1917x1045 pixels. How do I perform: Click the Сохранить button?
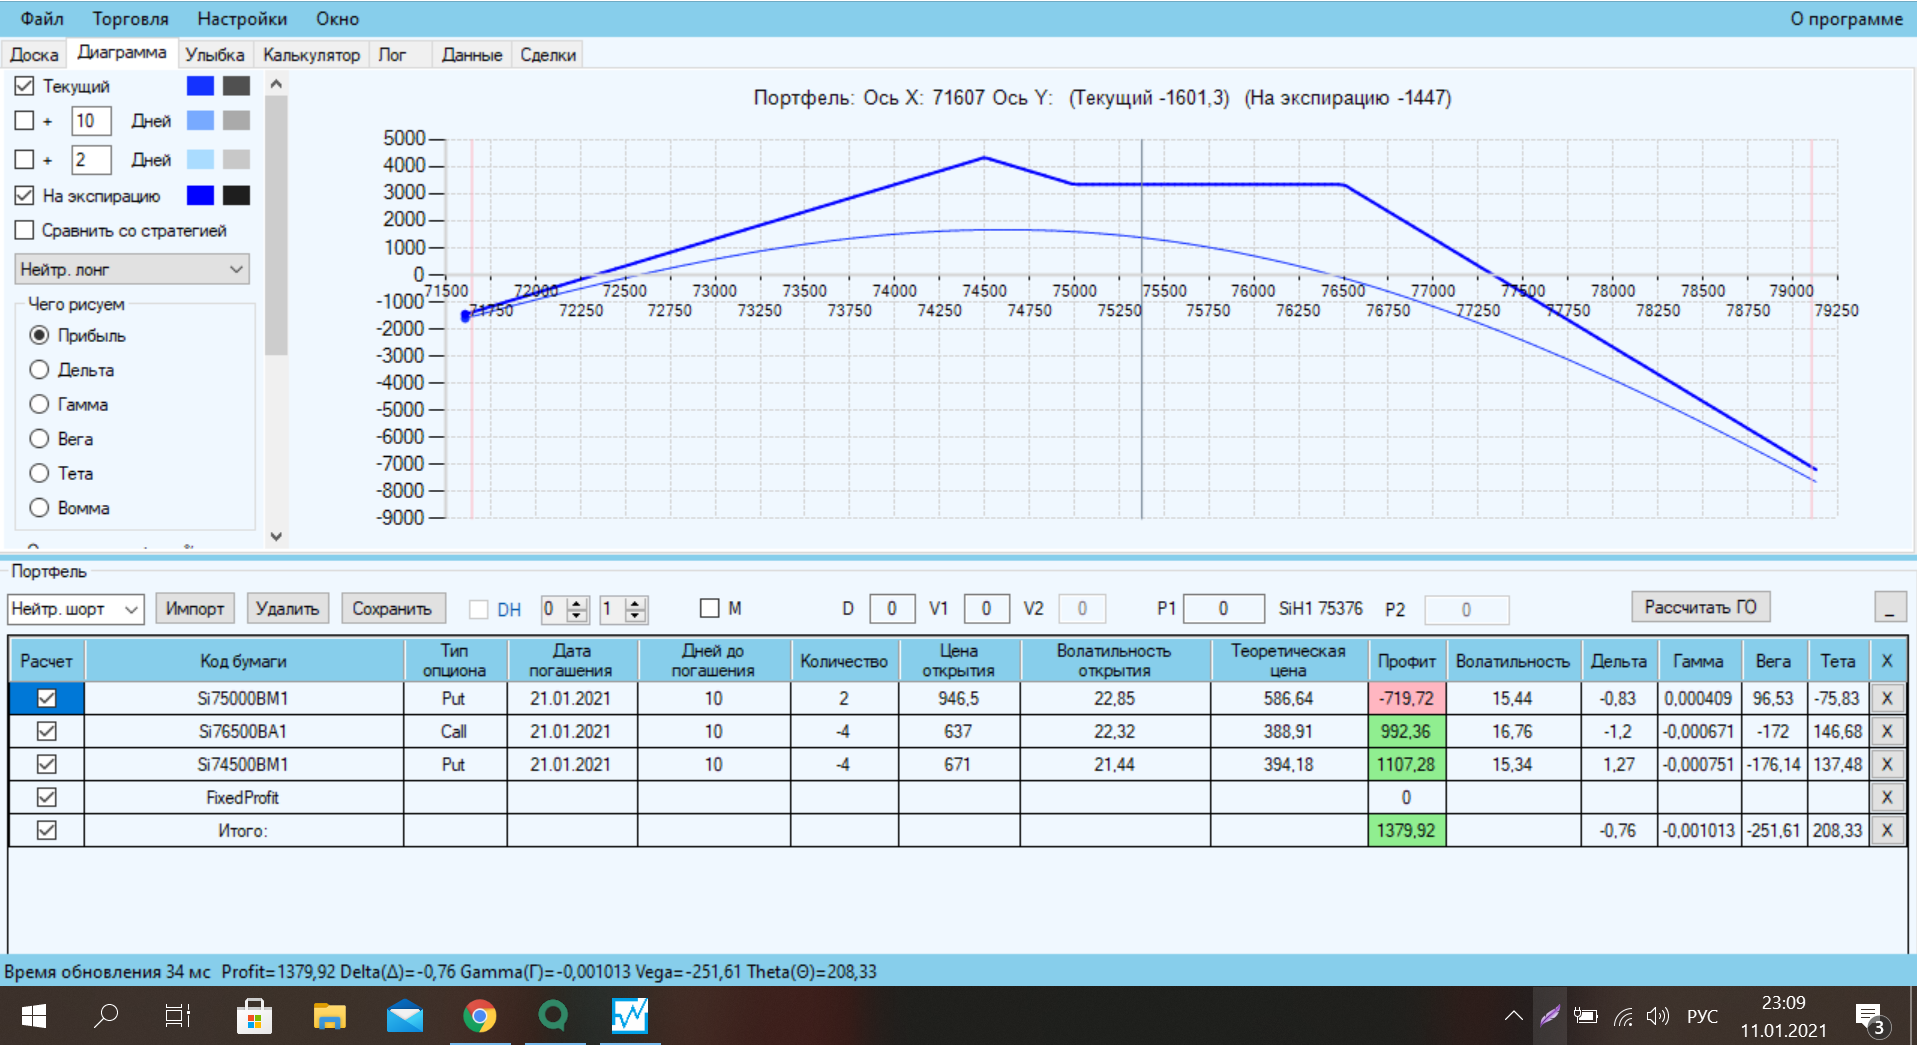tap(392, 608)
